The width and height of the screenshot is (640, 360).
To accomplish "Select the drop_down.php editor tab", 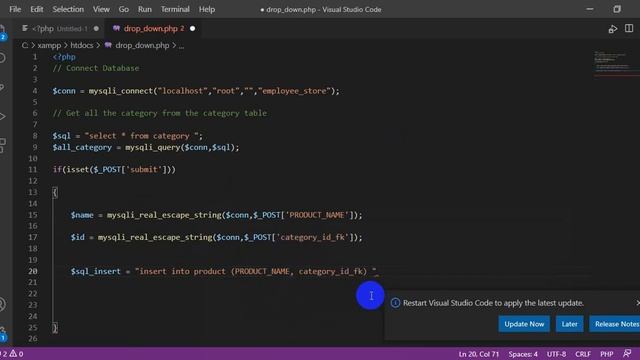I will coord(154,29).
